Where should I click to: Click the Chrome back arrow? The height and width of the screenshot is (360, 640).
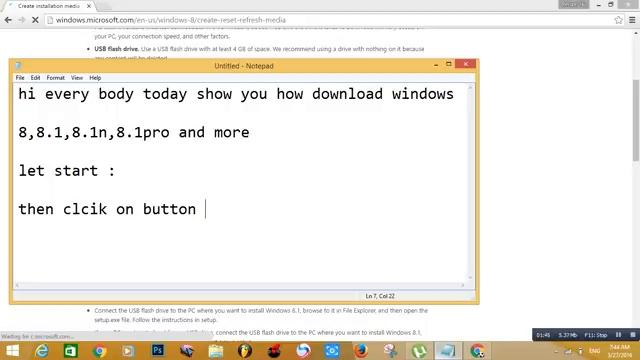click(8, 20)
